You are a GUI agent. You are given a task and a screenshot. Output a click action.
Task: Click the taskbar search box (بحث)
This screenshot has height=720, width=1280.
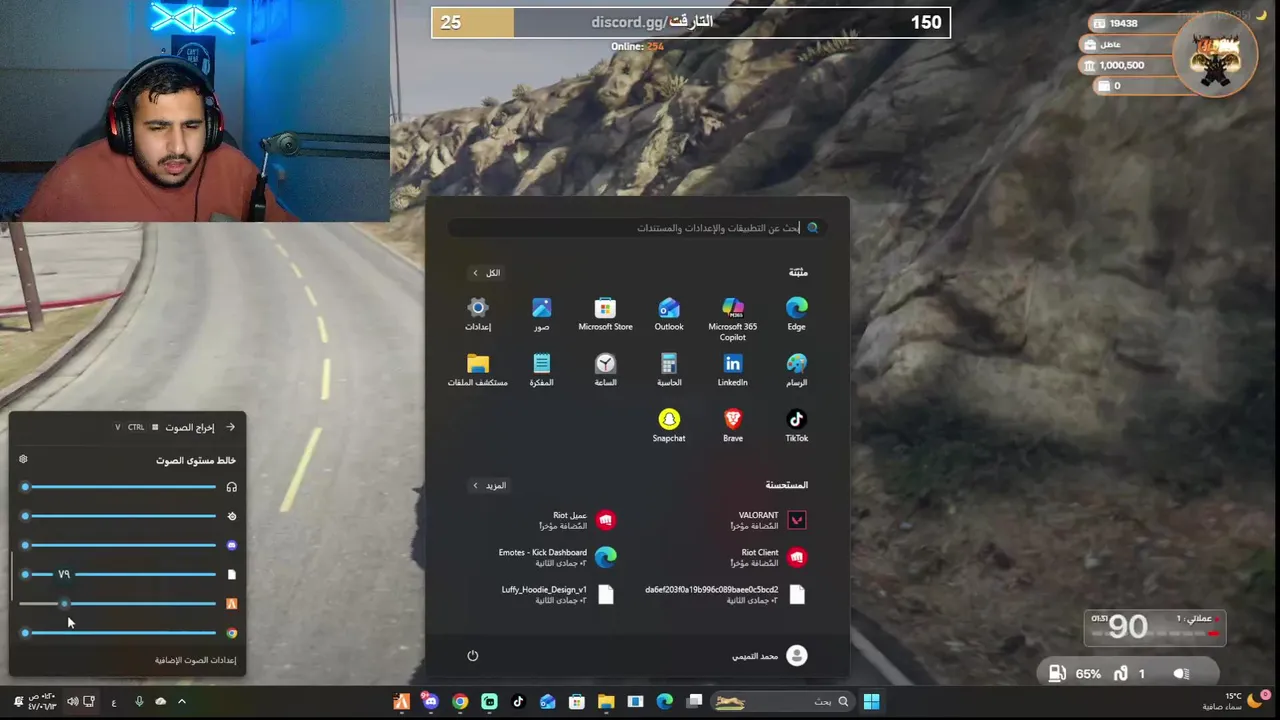782,702
